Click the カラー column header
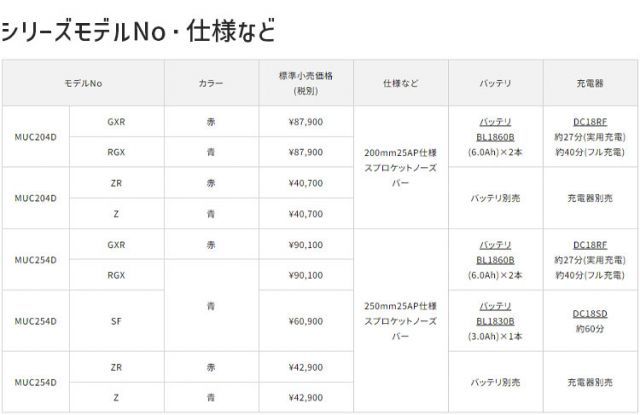Screen dimensions: 640x415 coord(210,83)
